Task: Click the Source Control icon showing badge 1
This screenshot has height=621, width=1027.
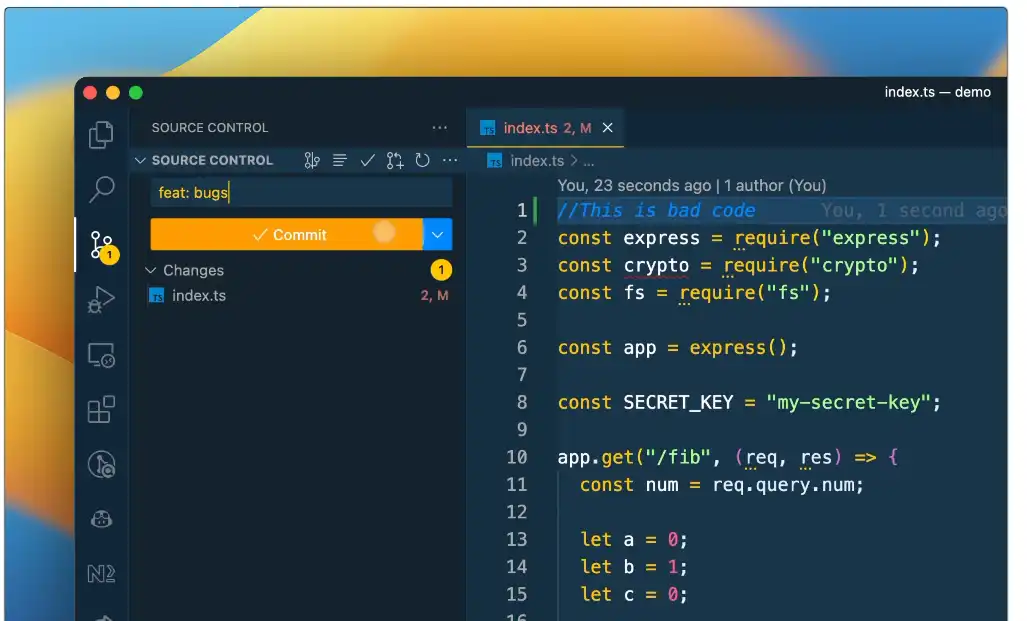Action: 101,243
